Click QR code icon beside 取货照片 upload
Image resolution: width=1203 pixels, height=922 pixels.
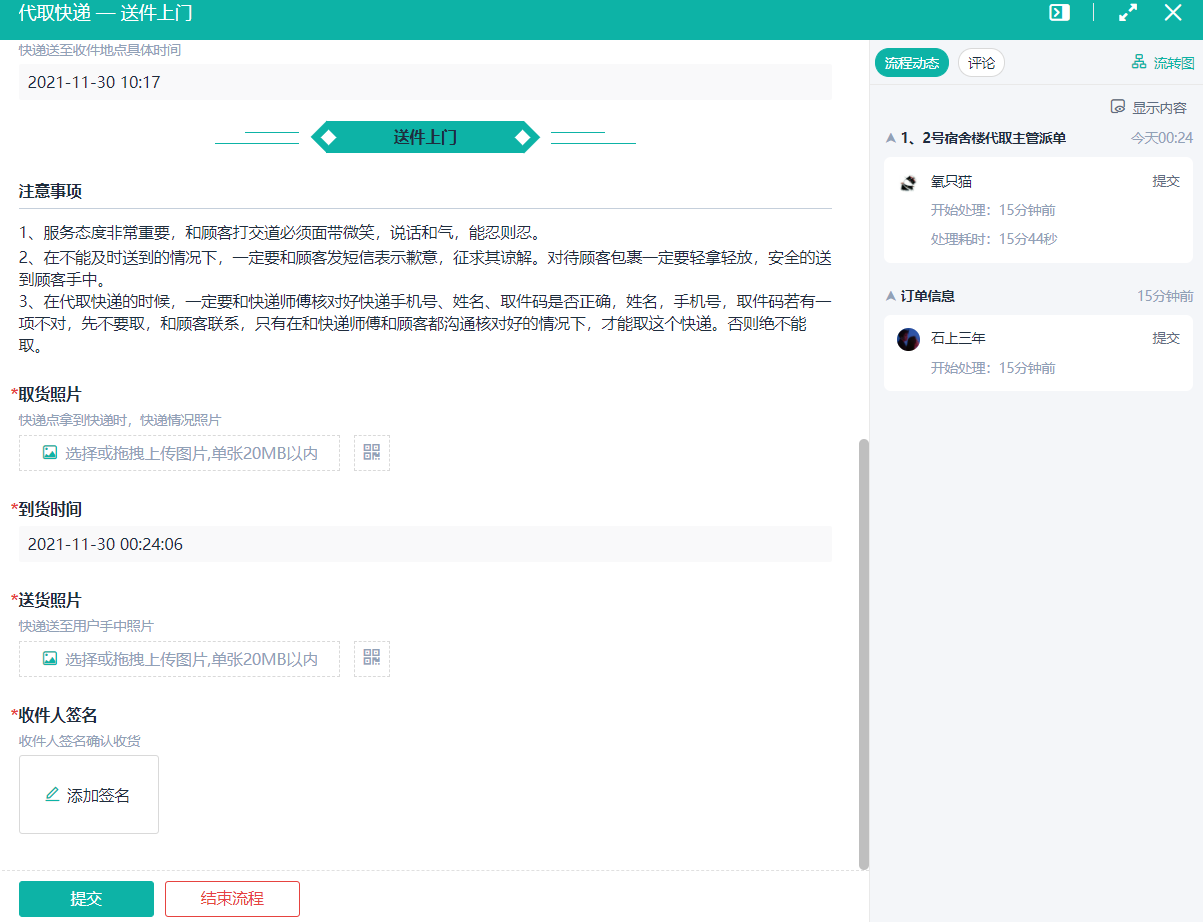[x=372, y=453]
